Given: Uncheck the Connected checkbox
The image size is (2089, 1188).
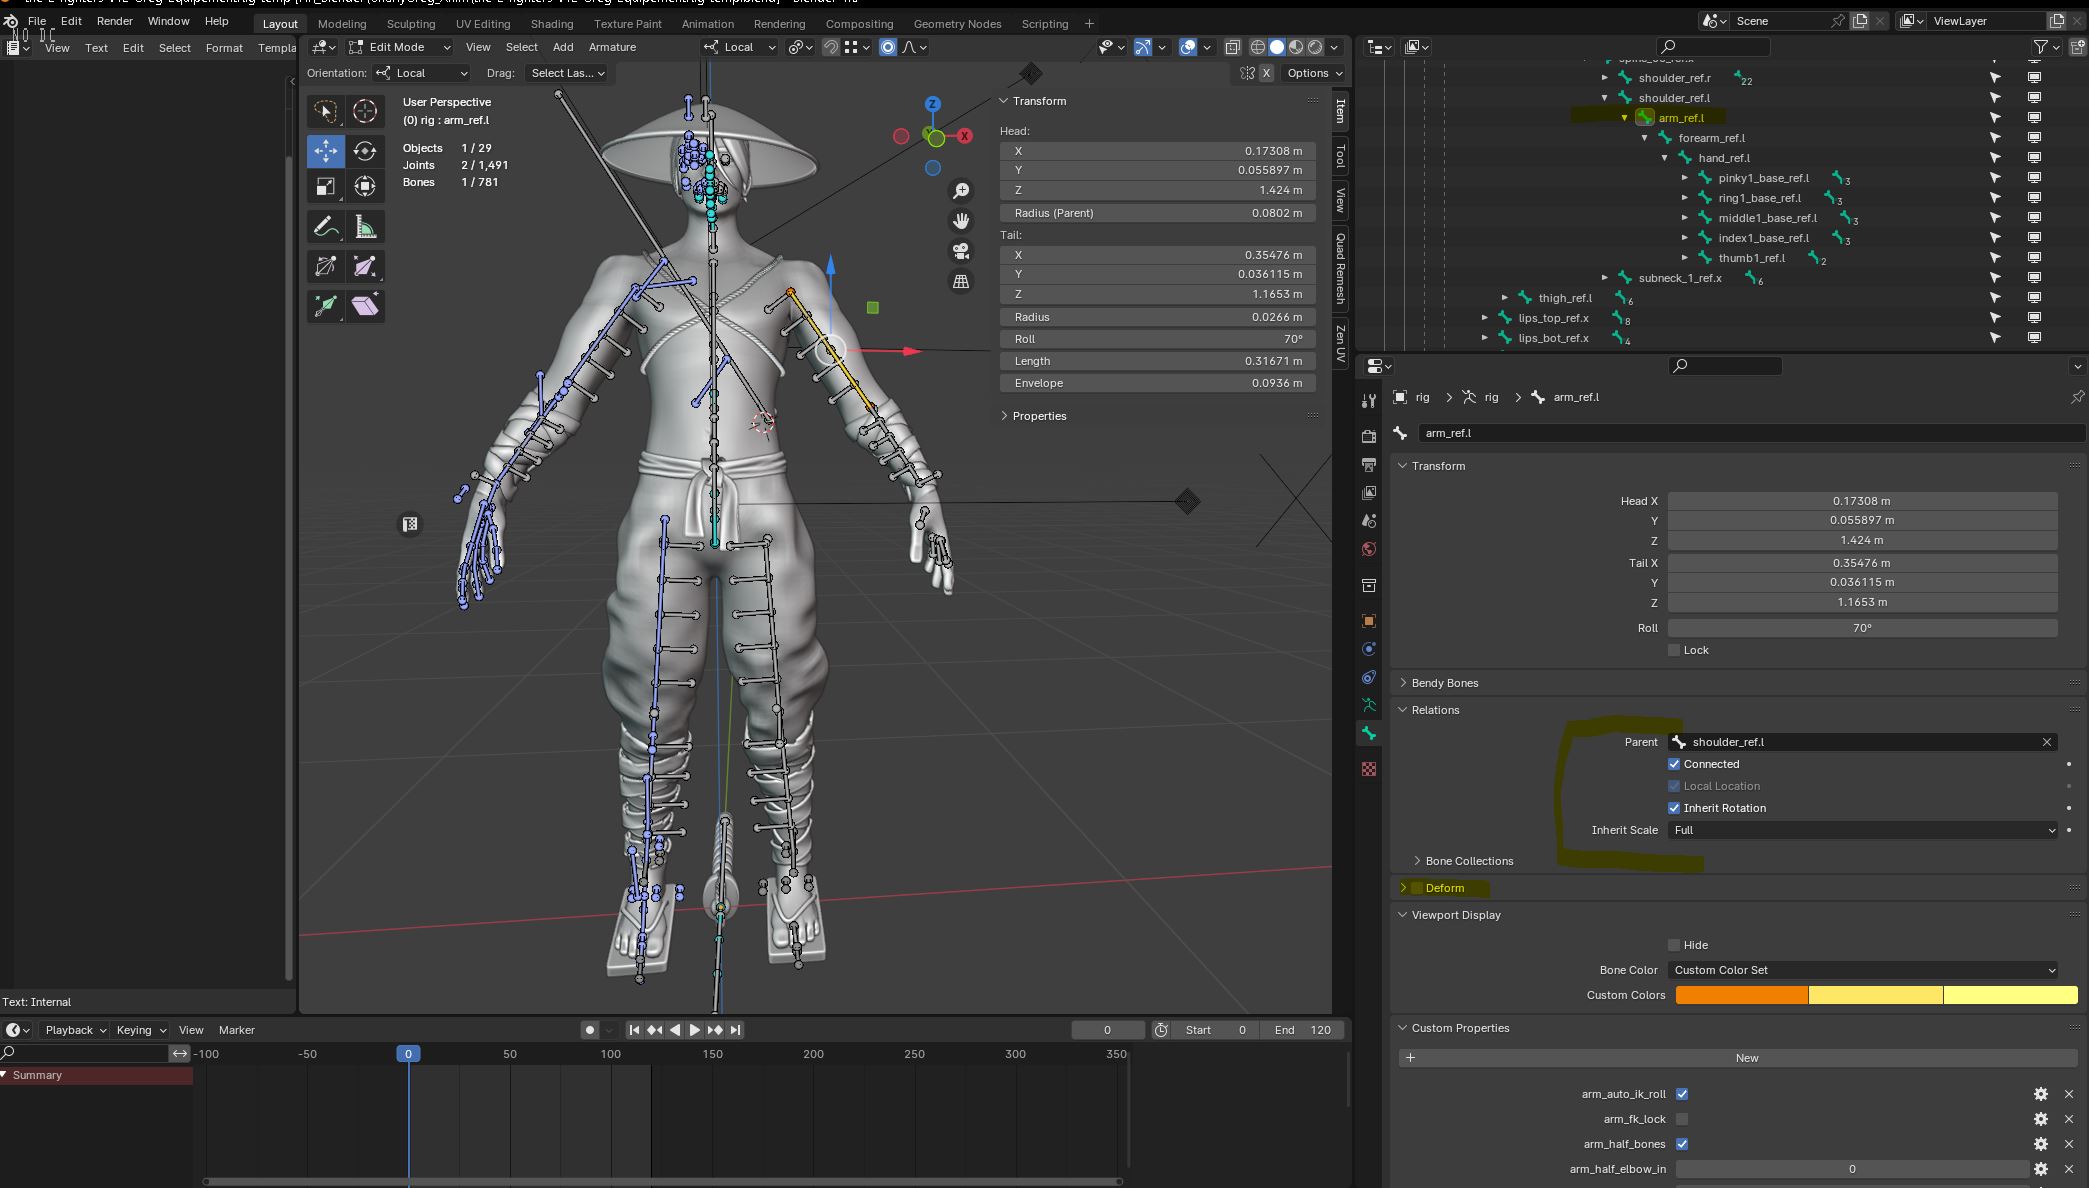Looking at the screenshot, I should click(1674, 764).
